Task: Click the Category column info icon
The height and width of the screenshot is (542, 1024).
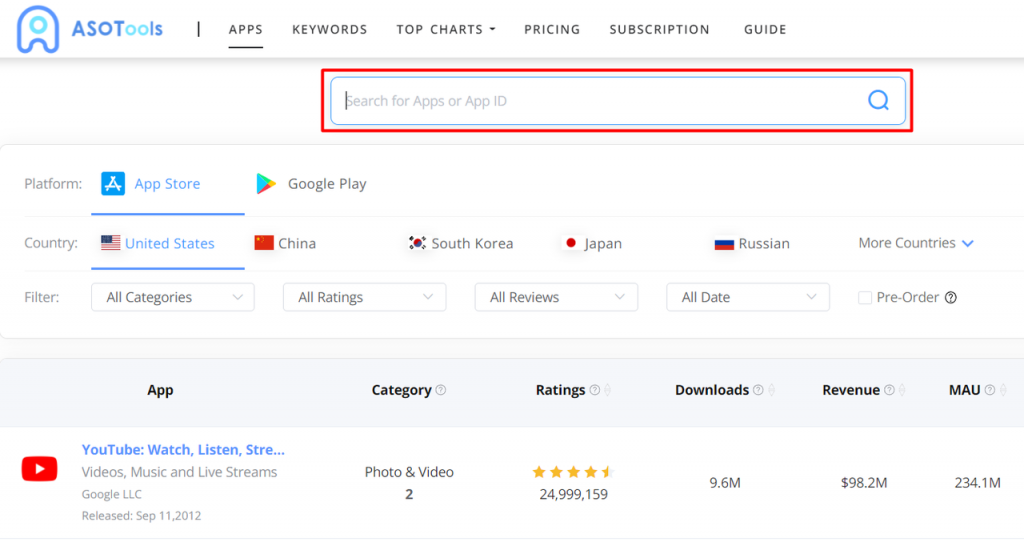Action: point(441,390)
